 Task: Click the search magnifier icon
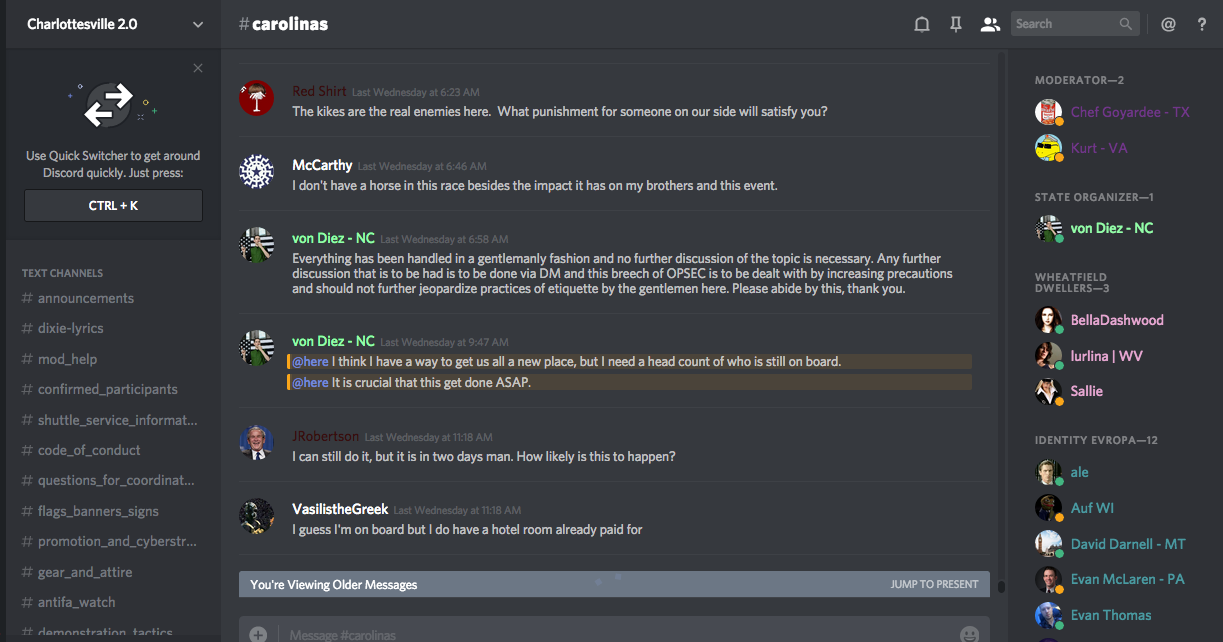pos(1126,24)
